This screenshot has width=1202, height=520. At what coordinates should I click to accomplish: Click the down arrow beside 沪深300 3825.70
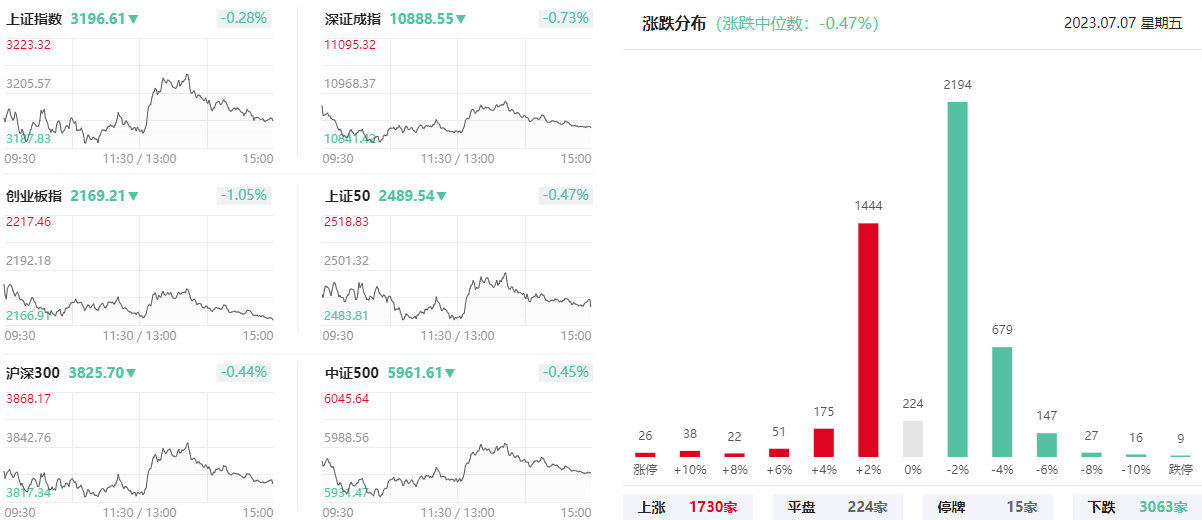pyautogui.click(x=130, y=373)
